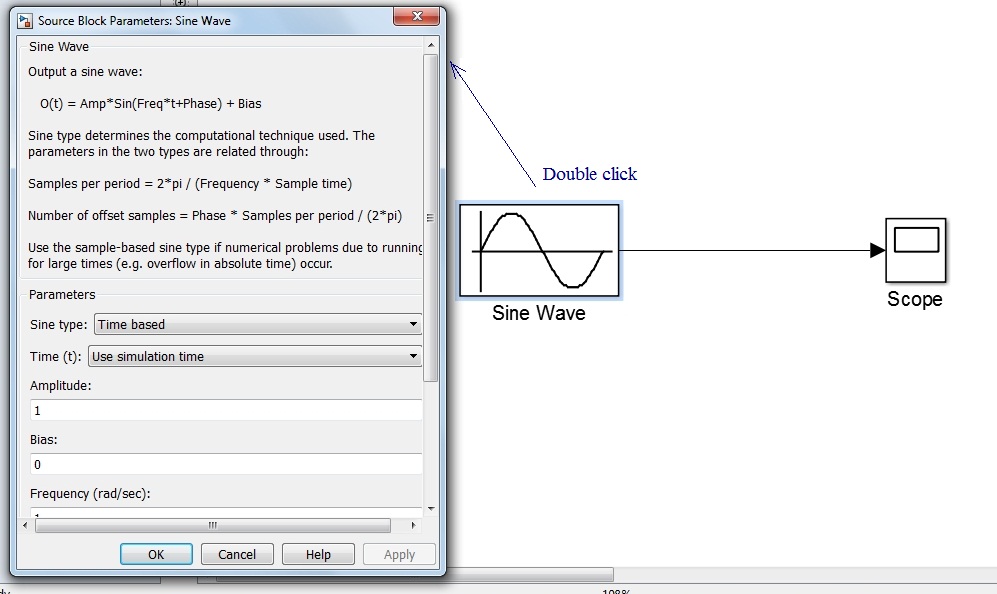Click the dialog's vertical scrollbar up arrow
Viewport: 997px width, 594px height.
[x=431, y=46]
